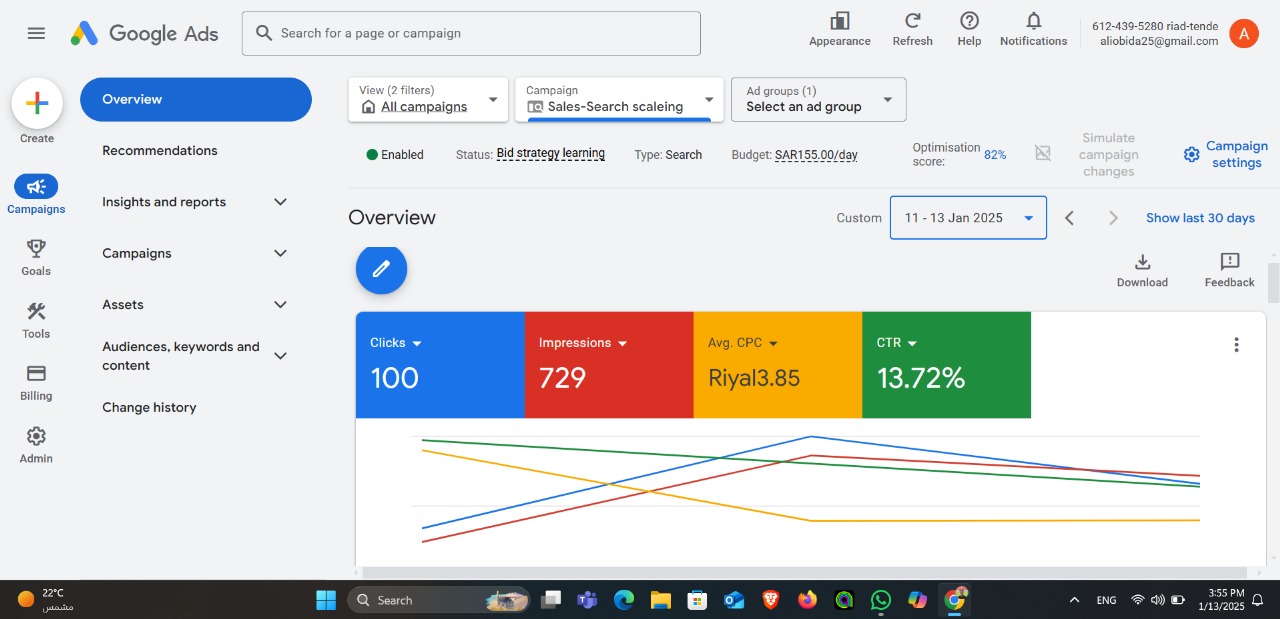Click Show last 30 days link

[1200, 218]
